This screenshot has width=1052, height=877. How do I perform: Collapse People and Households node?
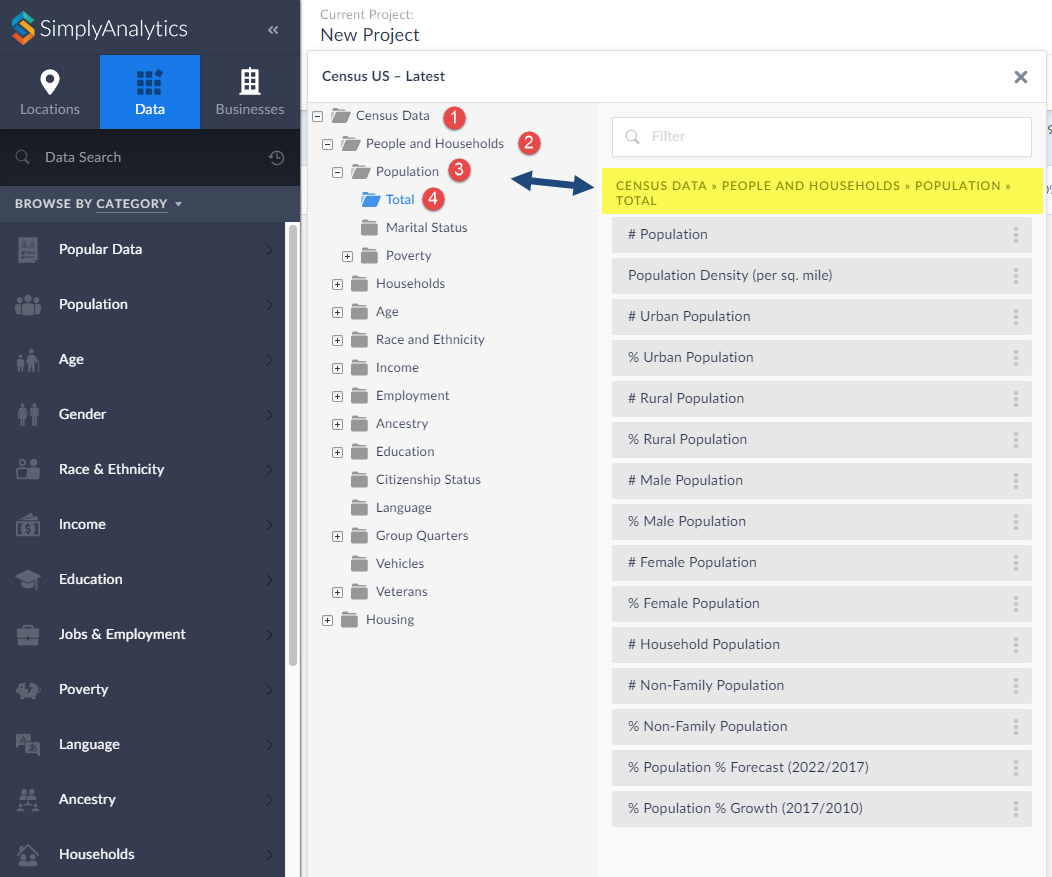point(327,144)
